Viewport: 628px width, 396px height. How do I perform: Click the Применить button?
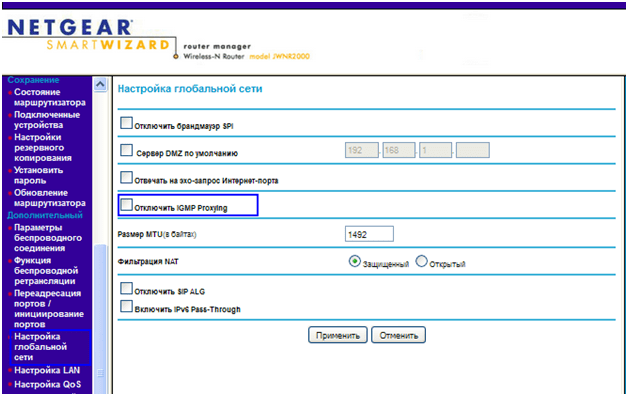[338, 335]
